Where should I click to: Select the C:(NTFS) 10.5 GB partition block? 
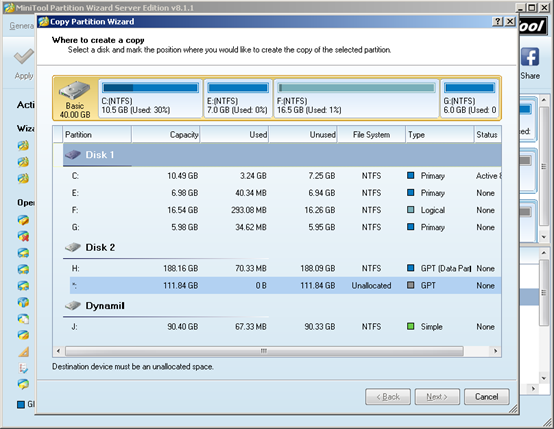(x=151, y=98)
